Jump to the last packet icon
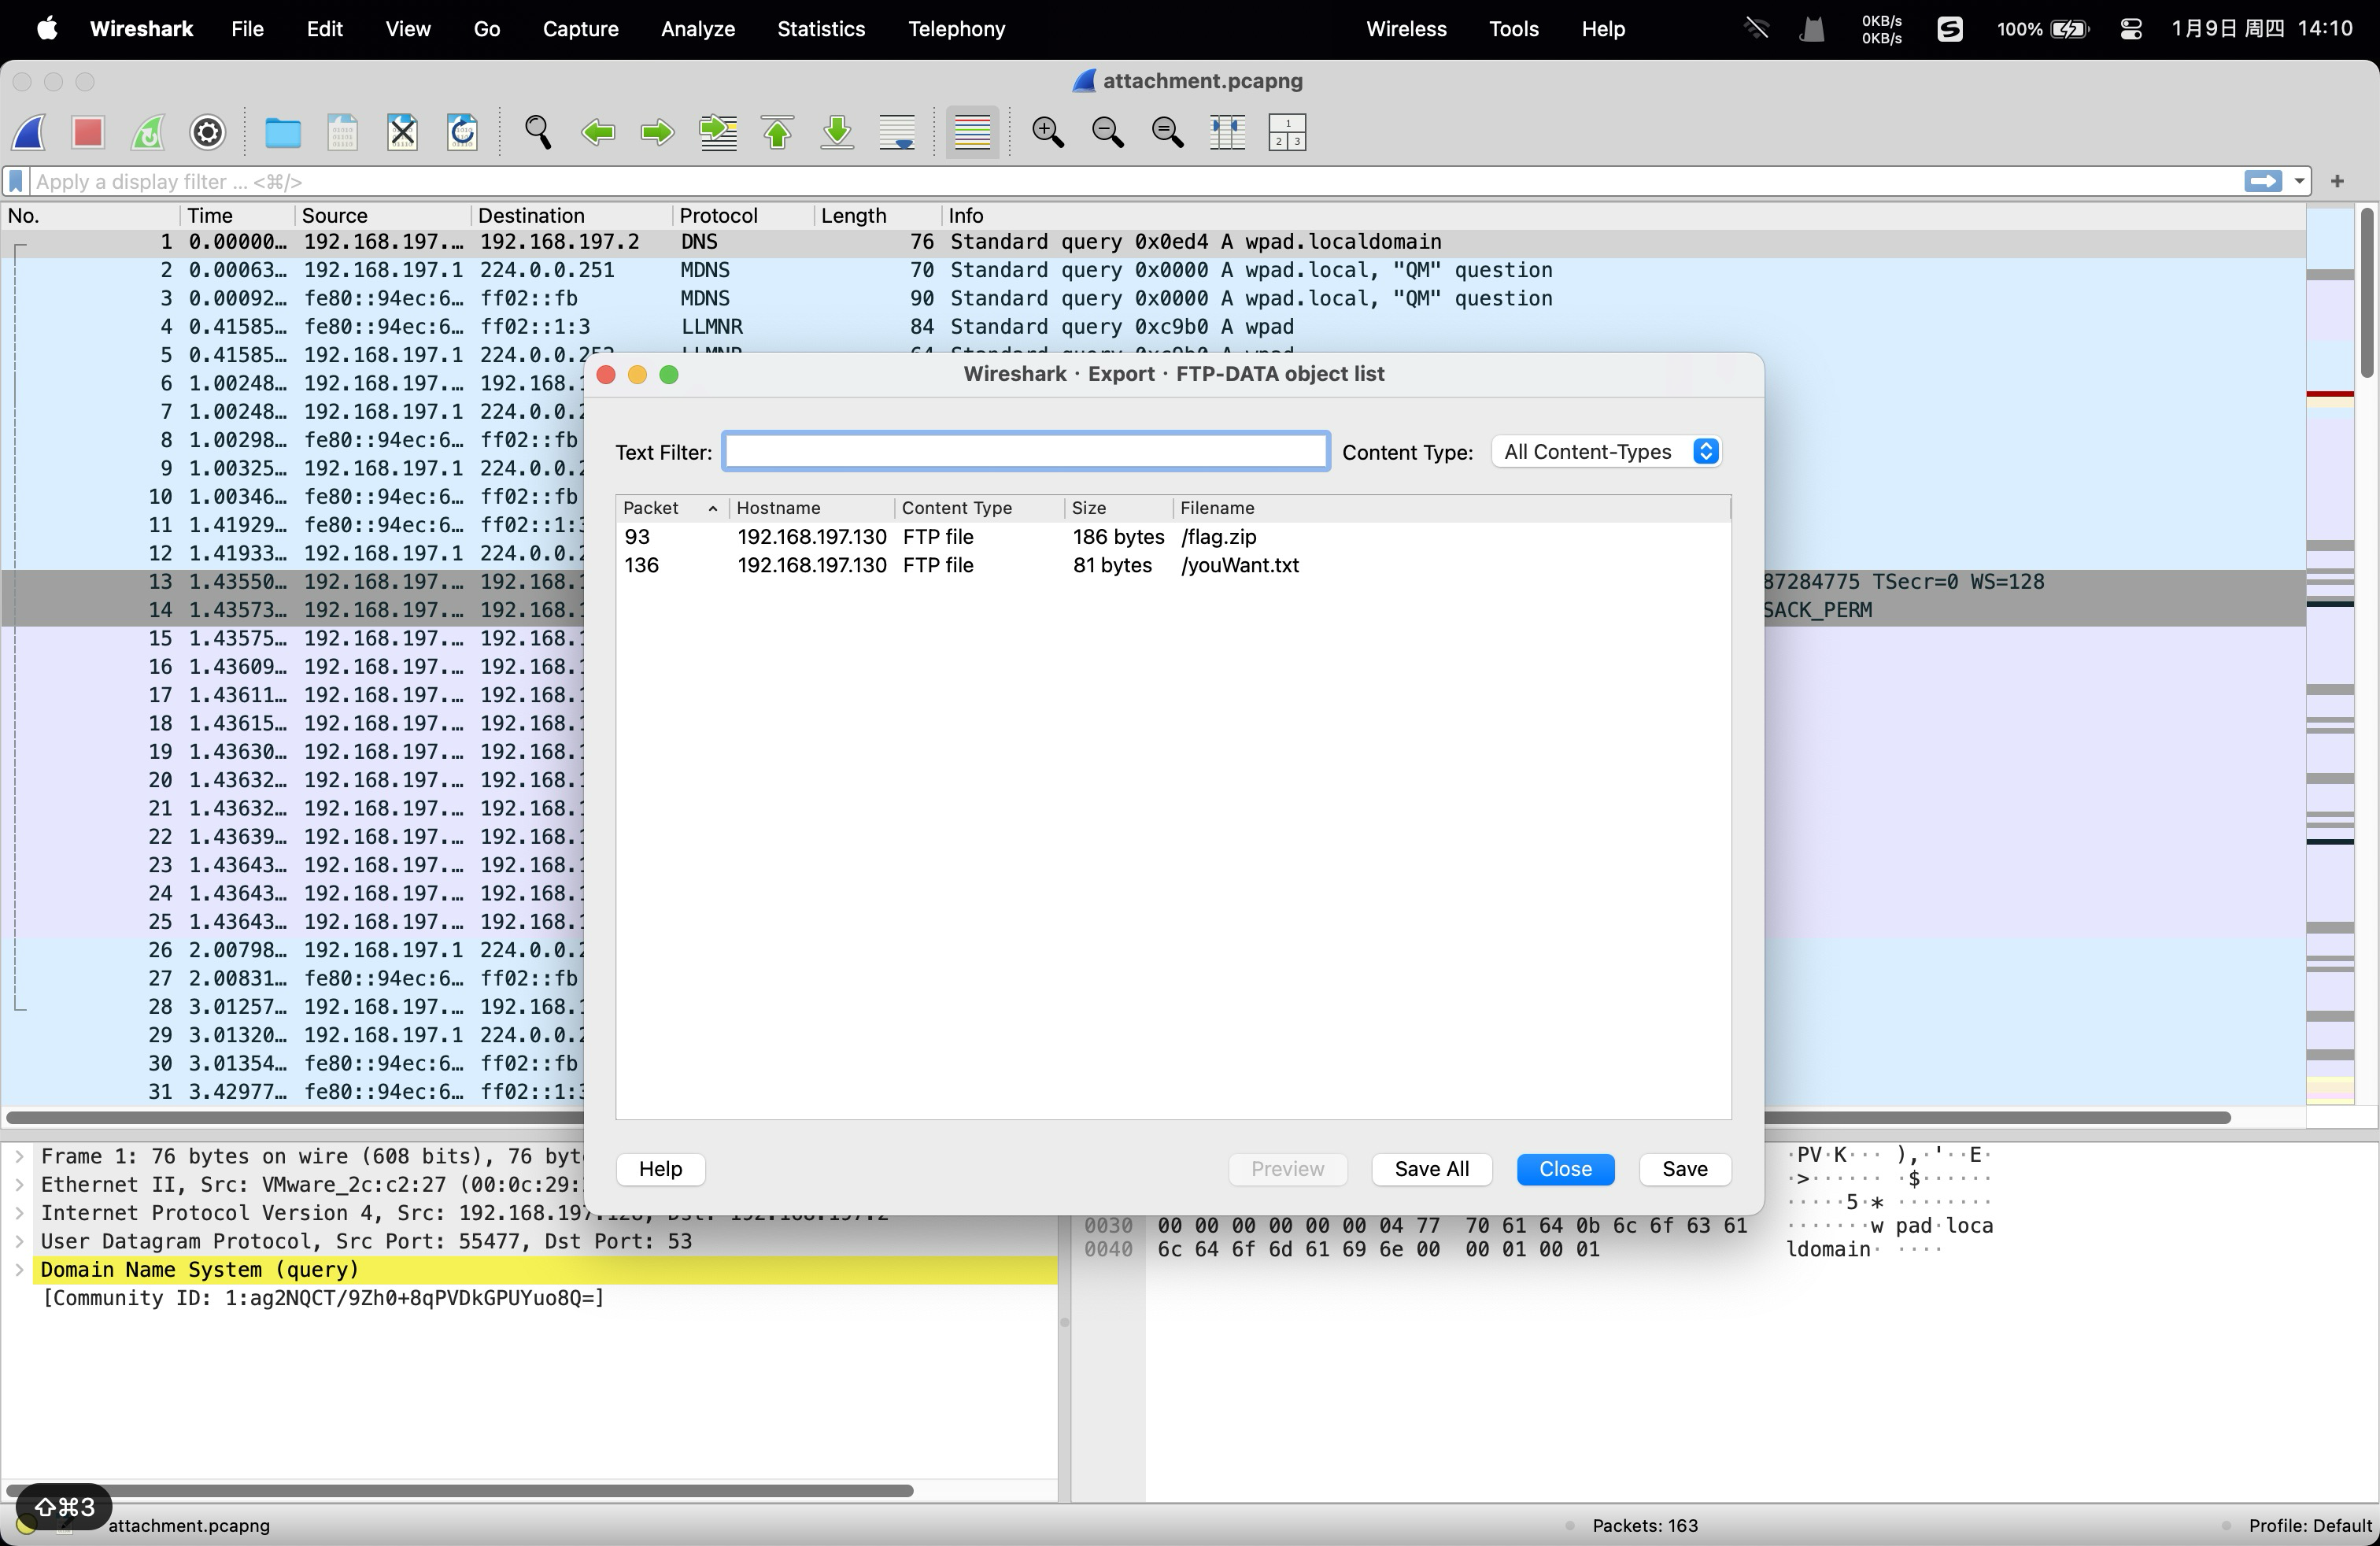The image size is (2380, 1546). coord(838,132)
